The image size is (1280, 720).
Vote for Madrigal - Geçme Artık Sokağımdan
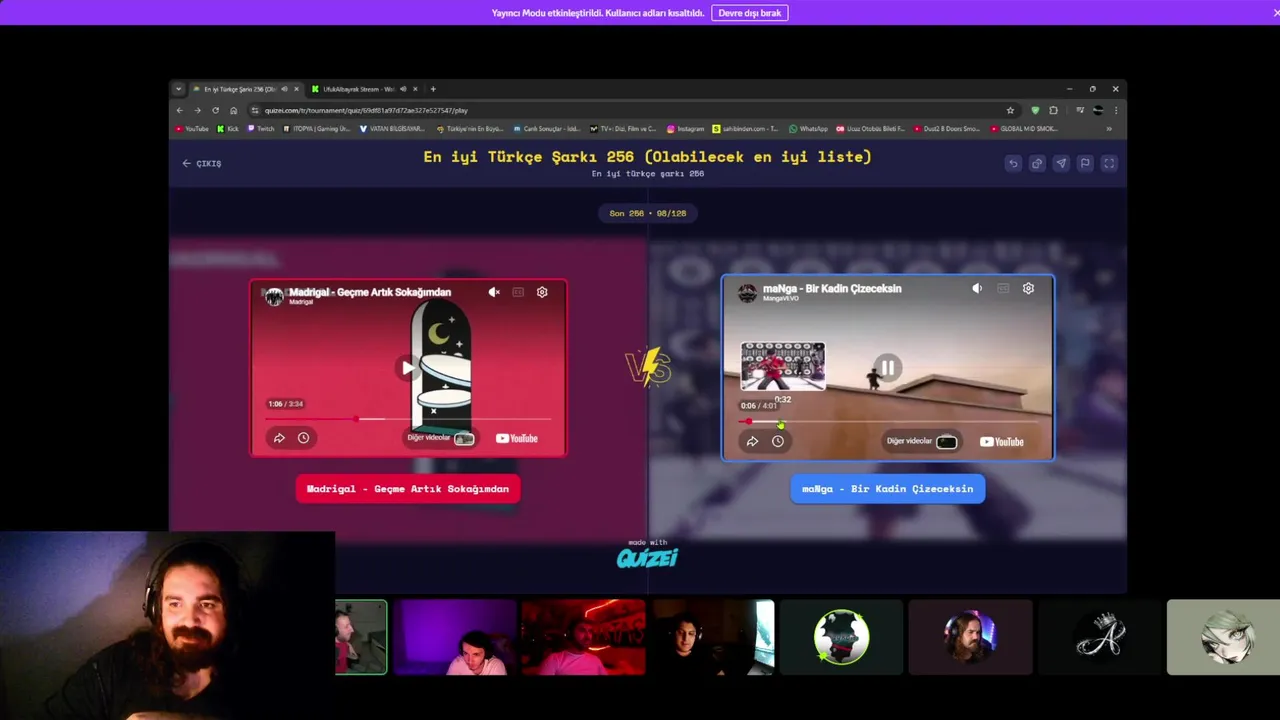click(x=408, y=489)
